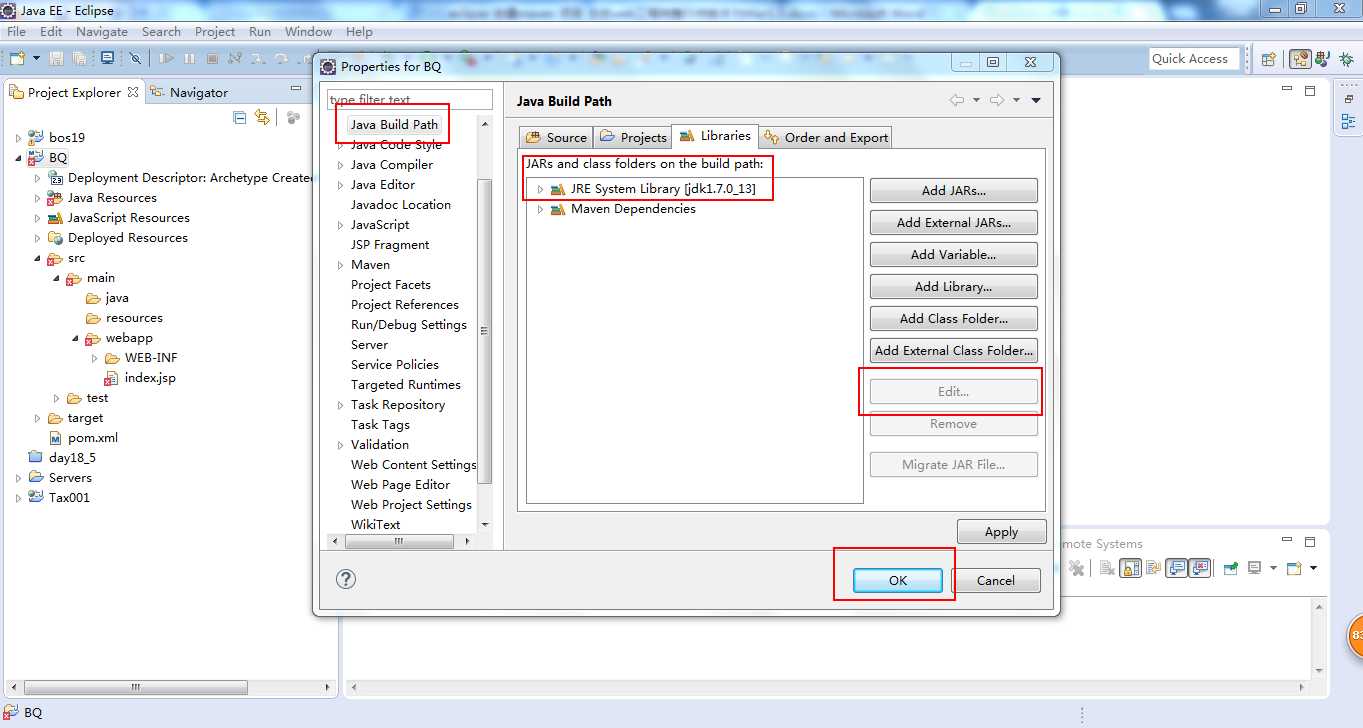Switch to the Java perspective icon
1363x728 pixels.
click(1322, 59)
